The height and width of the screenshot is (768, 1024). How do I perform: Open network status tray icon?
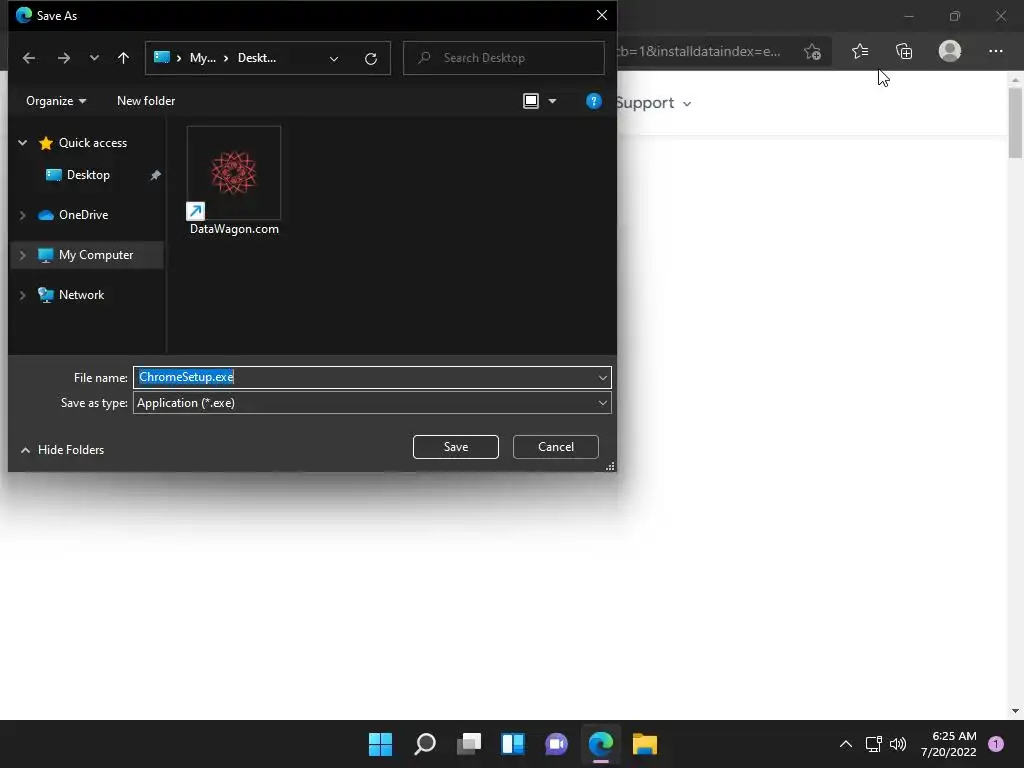tap(873, 744)
